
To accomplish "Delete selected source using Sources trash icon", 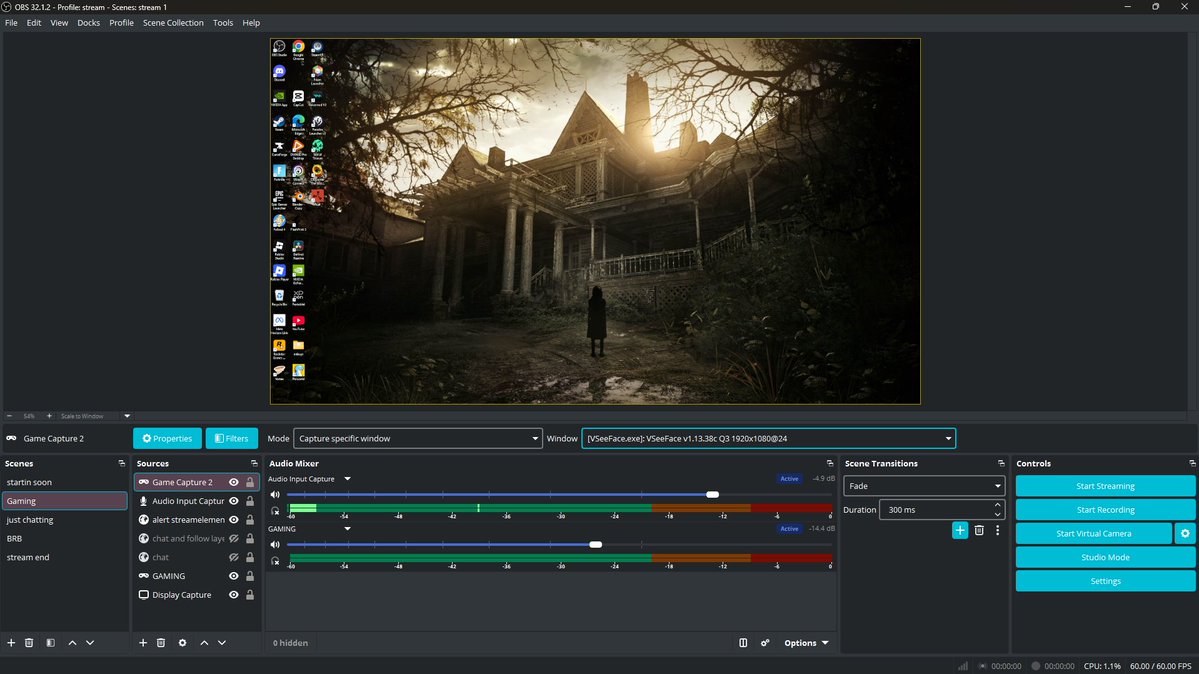I will pos(161,643).
